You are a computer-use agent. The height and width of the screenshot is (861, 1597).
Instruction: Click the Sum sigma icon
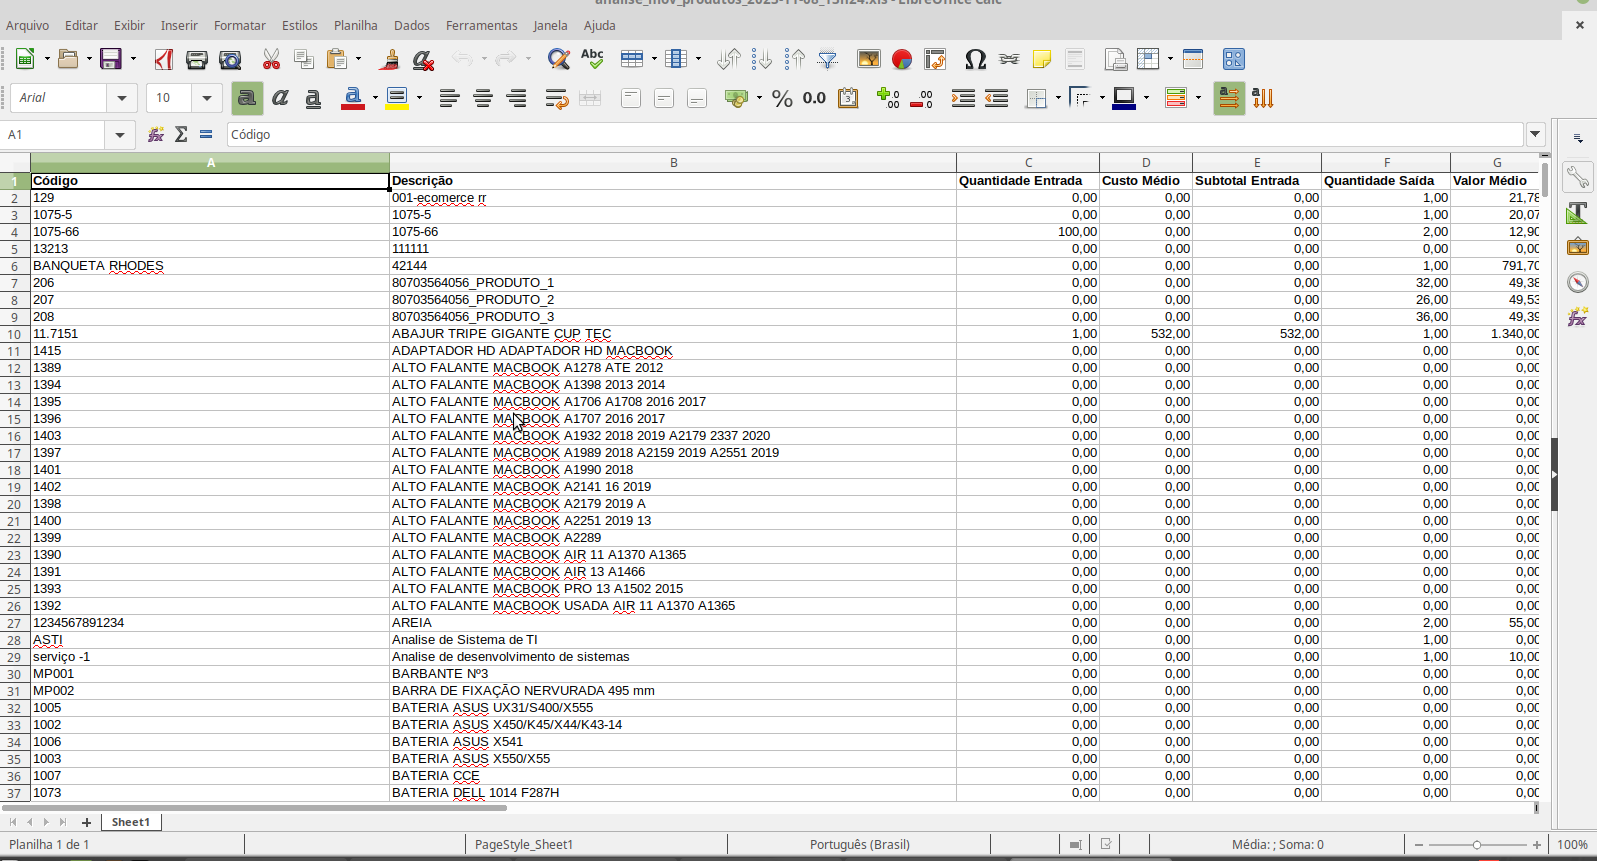[x=181, y=134]
